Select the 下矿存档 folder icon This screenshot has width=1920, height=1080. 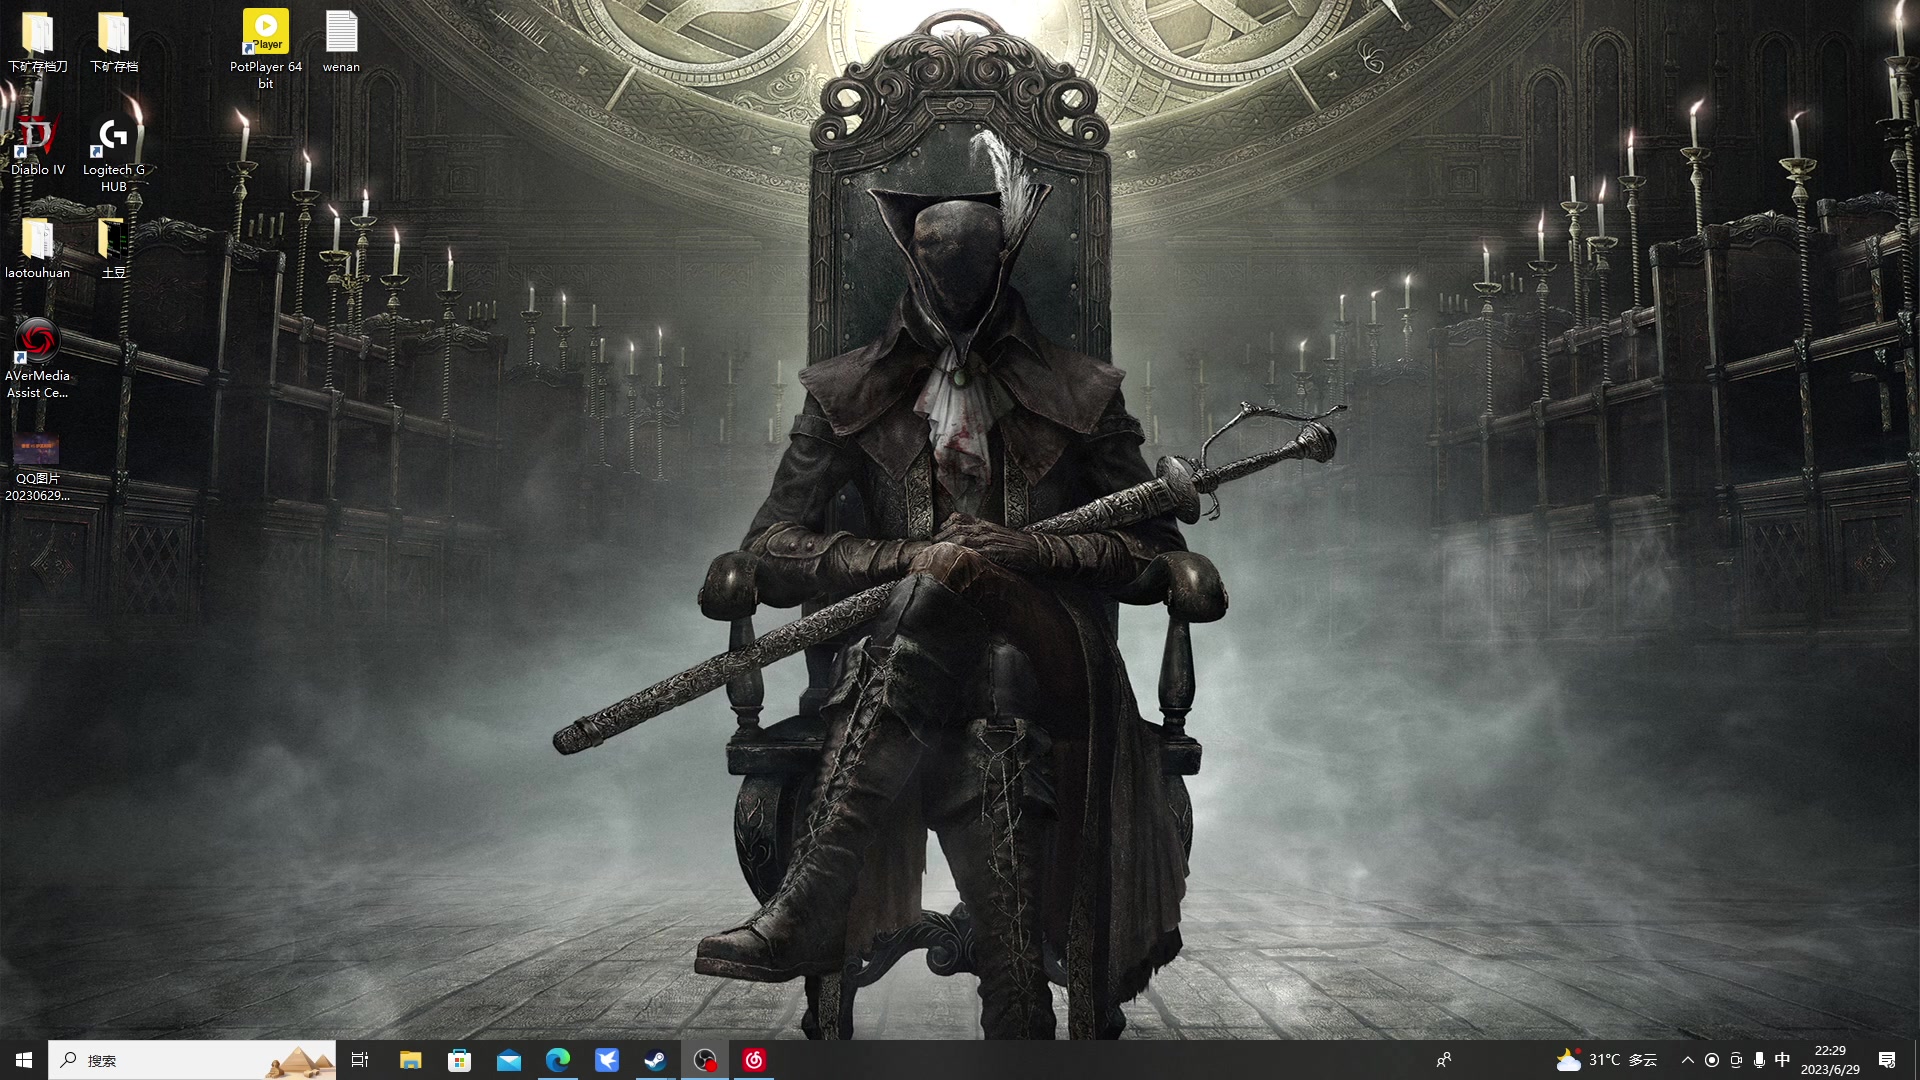(x=114, y=42)
